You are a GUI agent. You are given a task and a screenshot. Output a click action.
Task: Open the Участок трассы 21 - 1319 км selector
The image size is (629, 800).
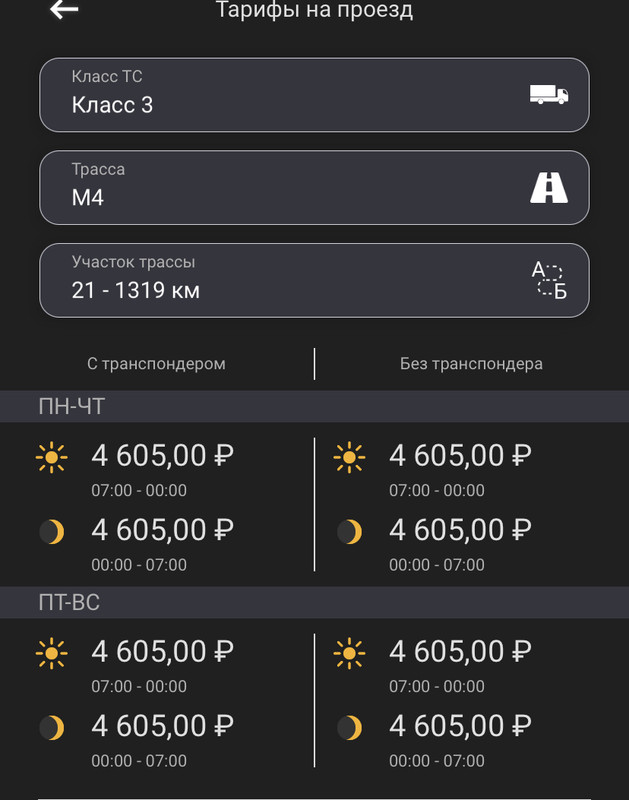pos(314,280)
